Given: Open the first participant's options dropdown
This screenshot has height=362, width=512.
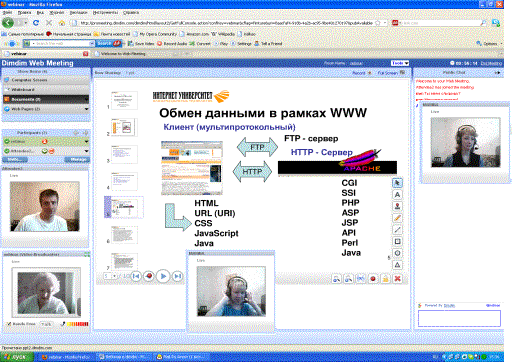Looking at the screenshot, I should tap(86, 141).
